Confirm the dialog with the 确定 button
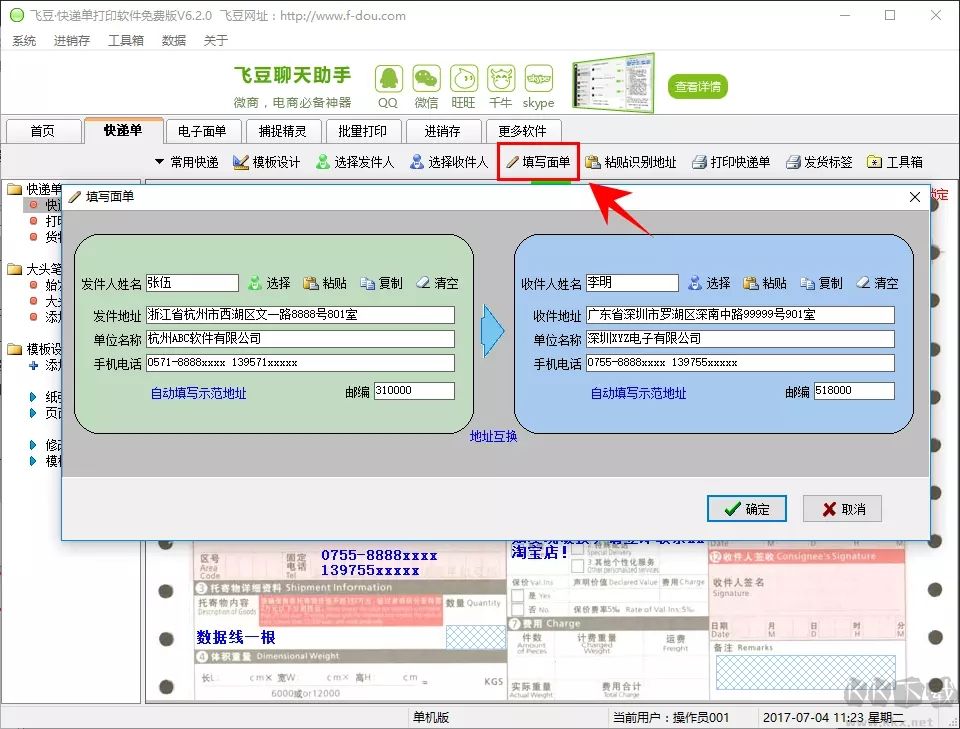Screen dimensions: 960x729 tap(746, 509)
